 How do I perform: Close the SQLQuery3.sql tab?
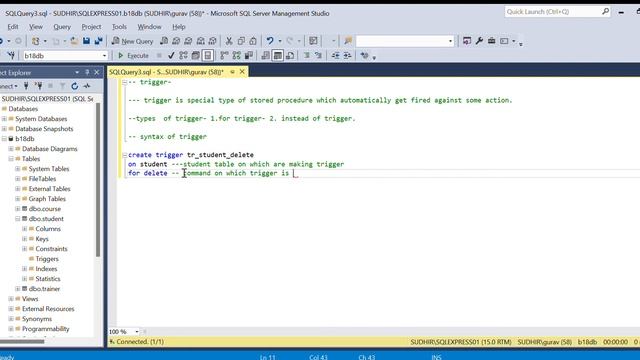tap(242, 72)
